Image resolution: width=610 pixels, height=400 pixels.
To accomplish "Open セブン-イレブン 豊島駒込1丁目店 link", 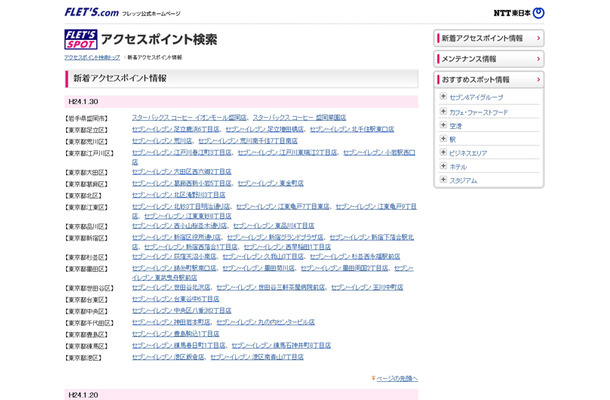I will pyautogui.click(x=175, y=334).
